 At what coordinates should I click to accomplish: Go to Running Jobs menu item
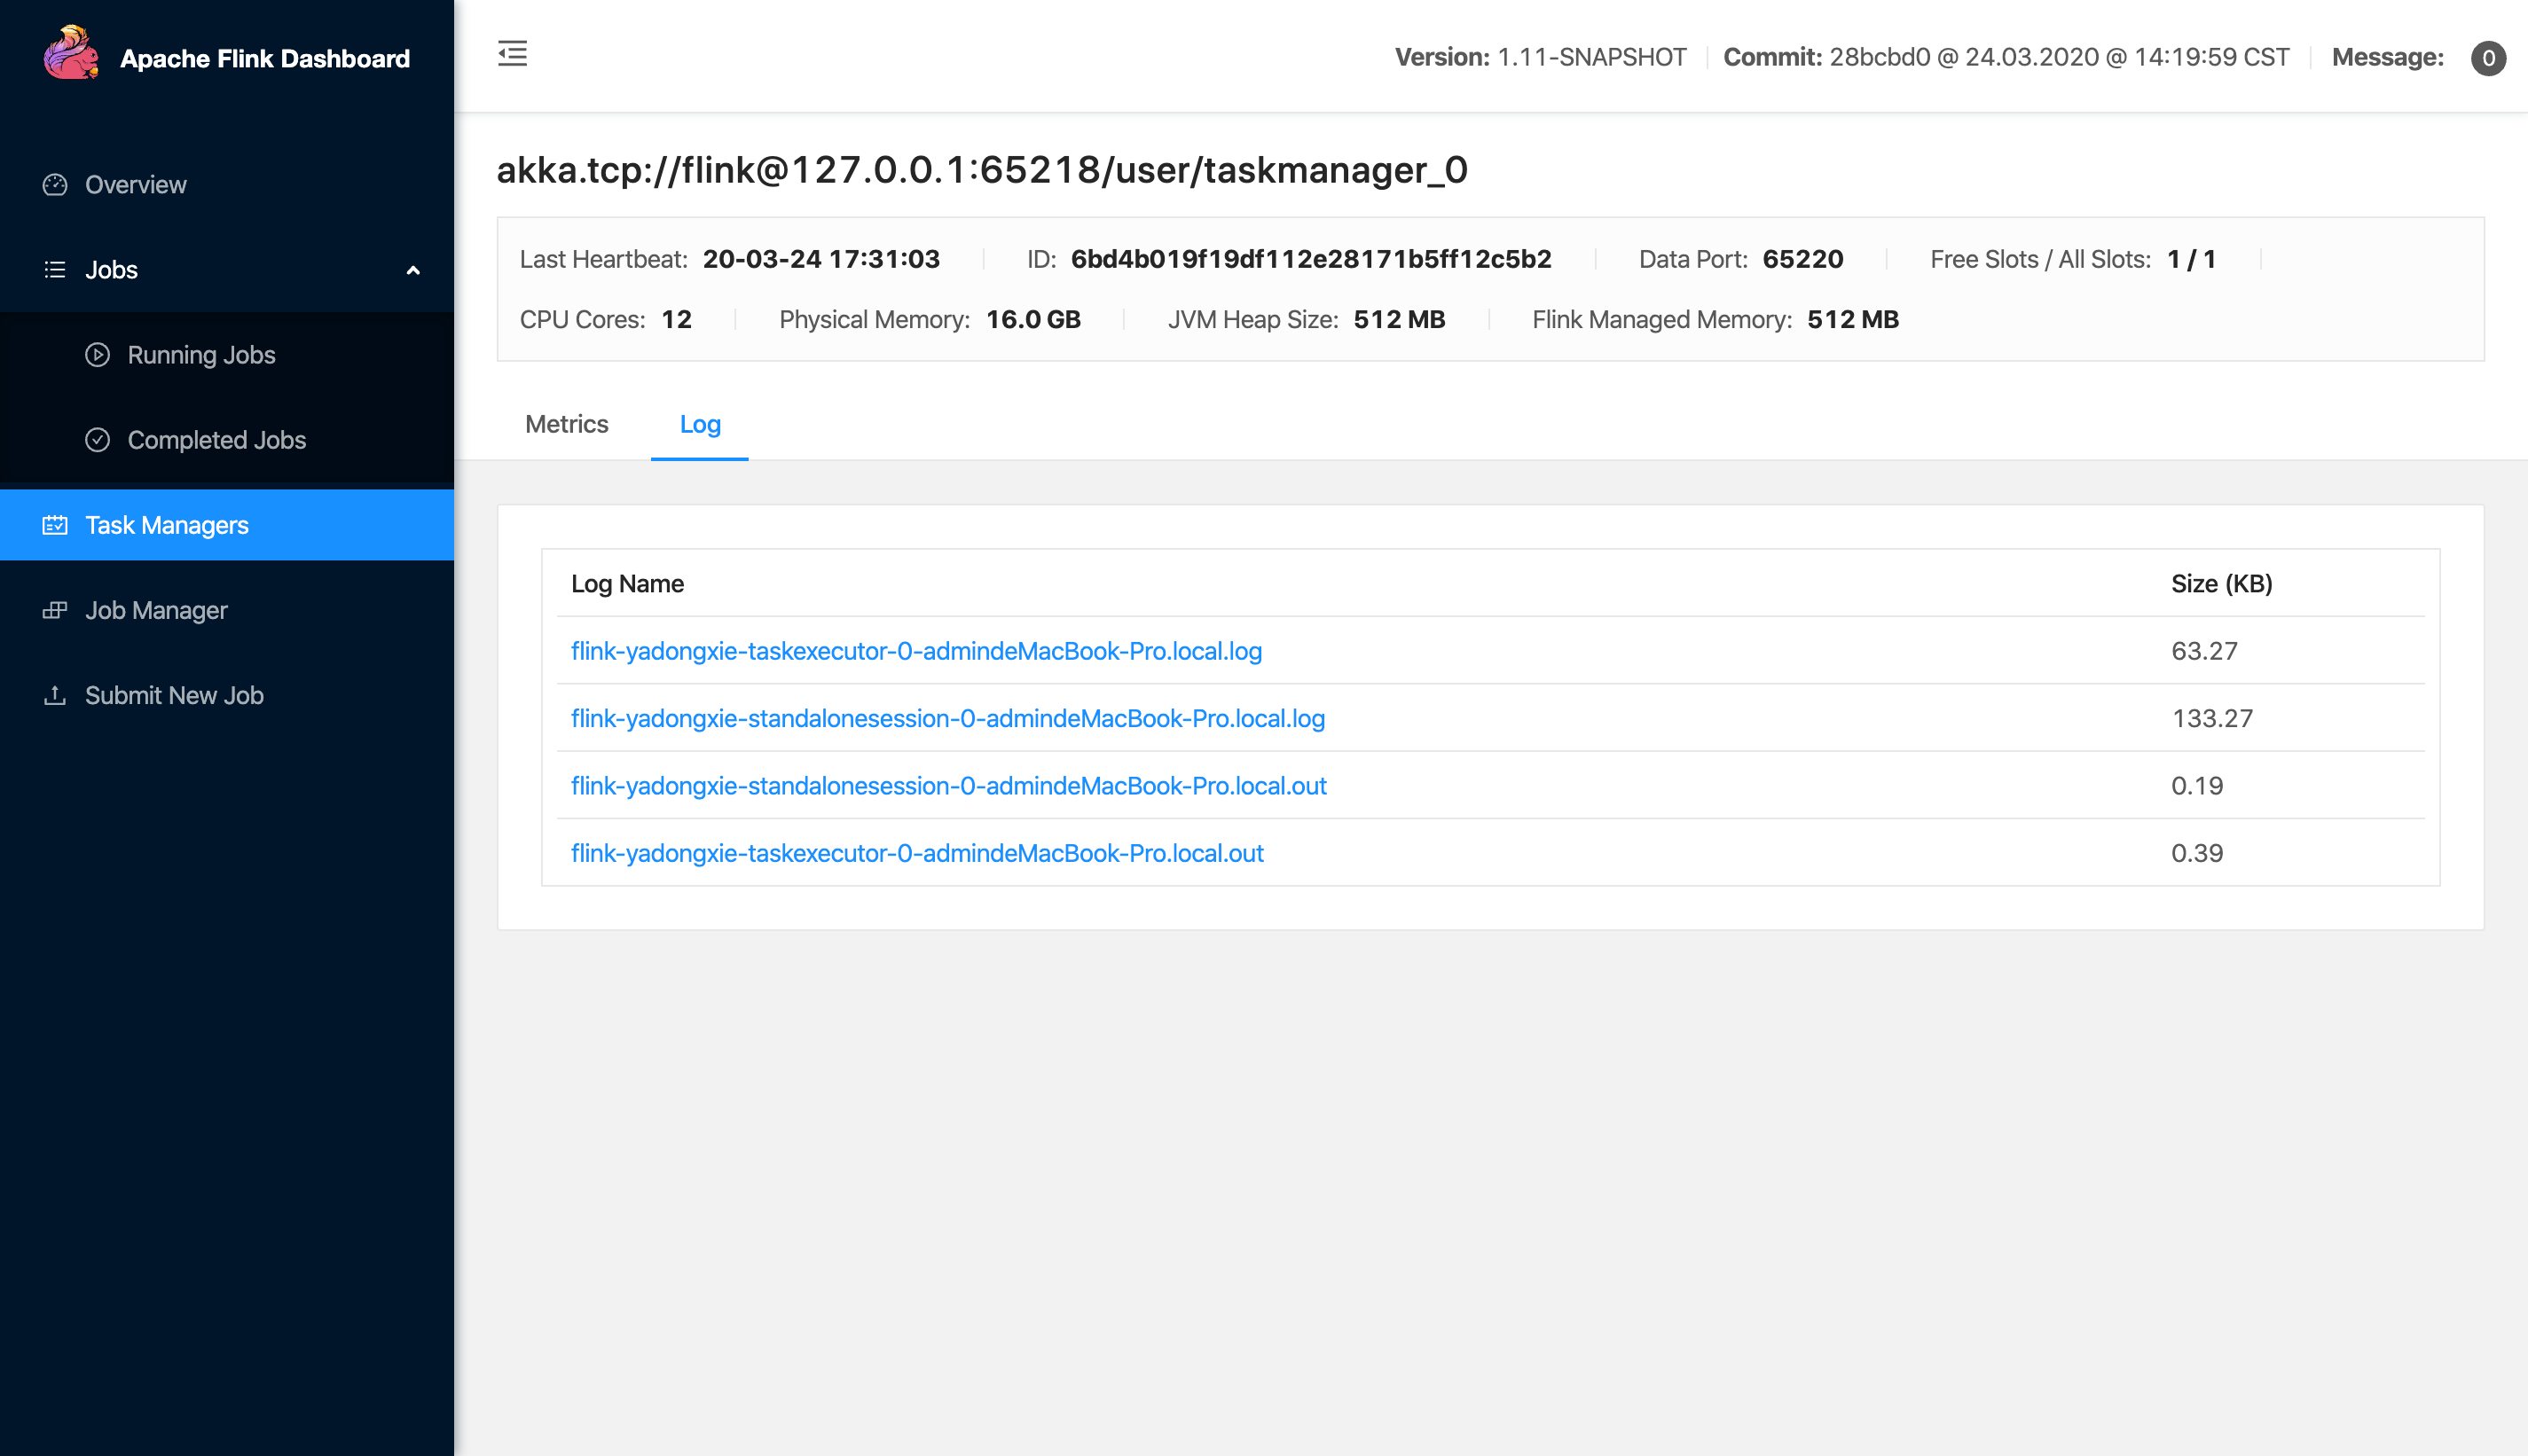point(201,355)
